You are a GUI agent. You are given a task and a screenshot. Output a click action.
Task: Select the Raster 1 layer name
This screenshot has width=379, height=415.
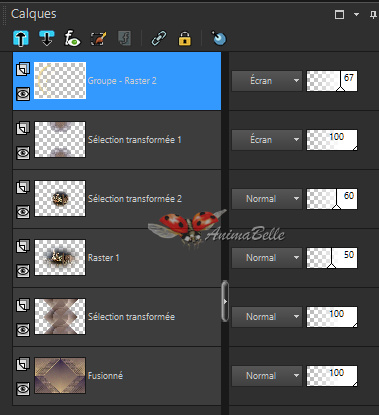[x=103, y=258]
